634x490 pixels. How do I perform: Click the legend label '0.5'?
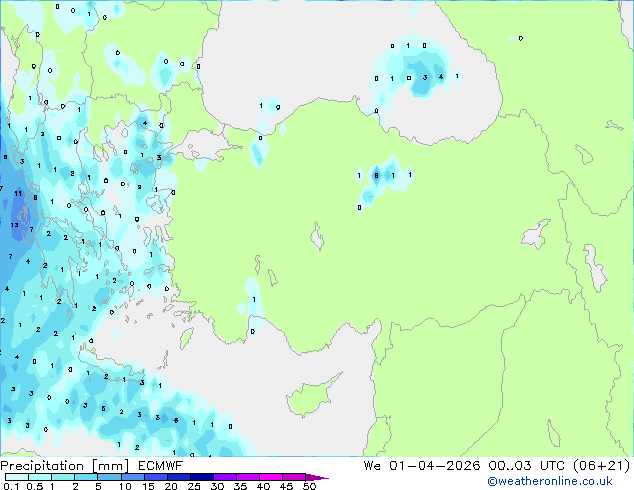(x=35, y=486)
